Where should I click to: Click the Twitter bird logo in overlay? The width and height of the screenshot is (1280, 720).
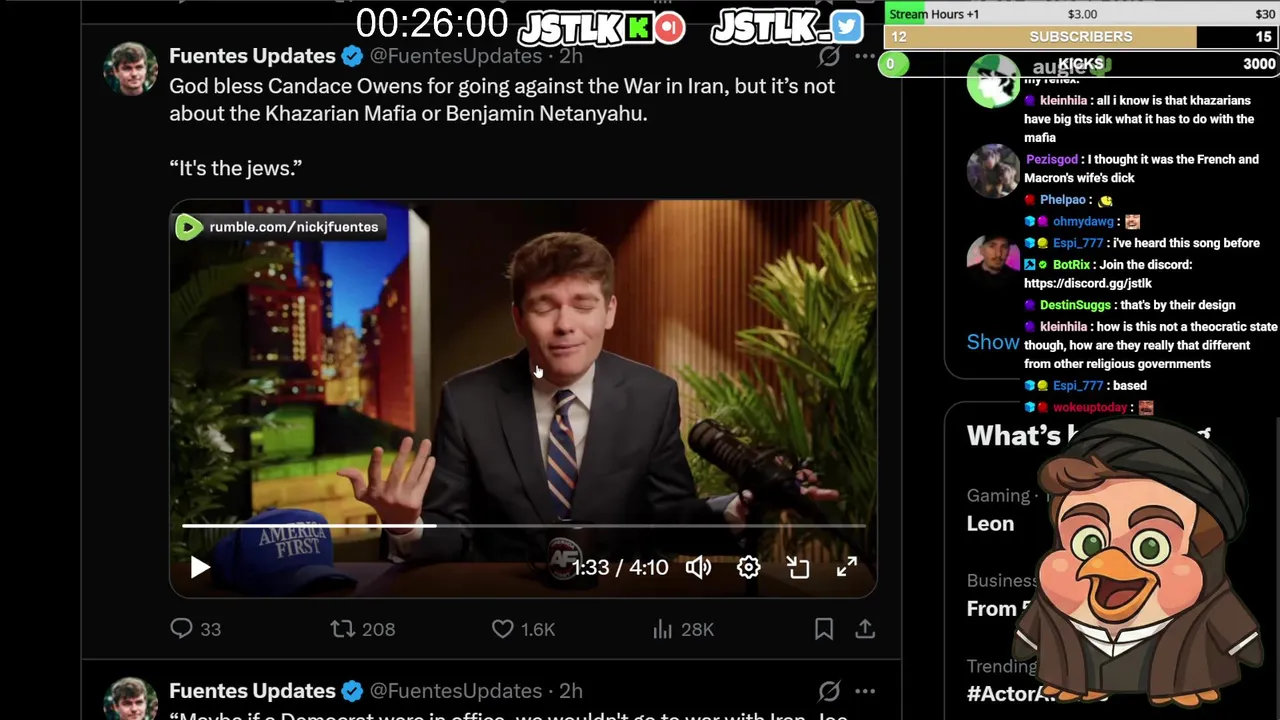846,27
